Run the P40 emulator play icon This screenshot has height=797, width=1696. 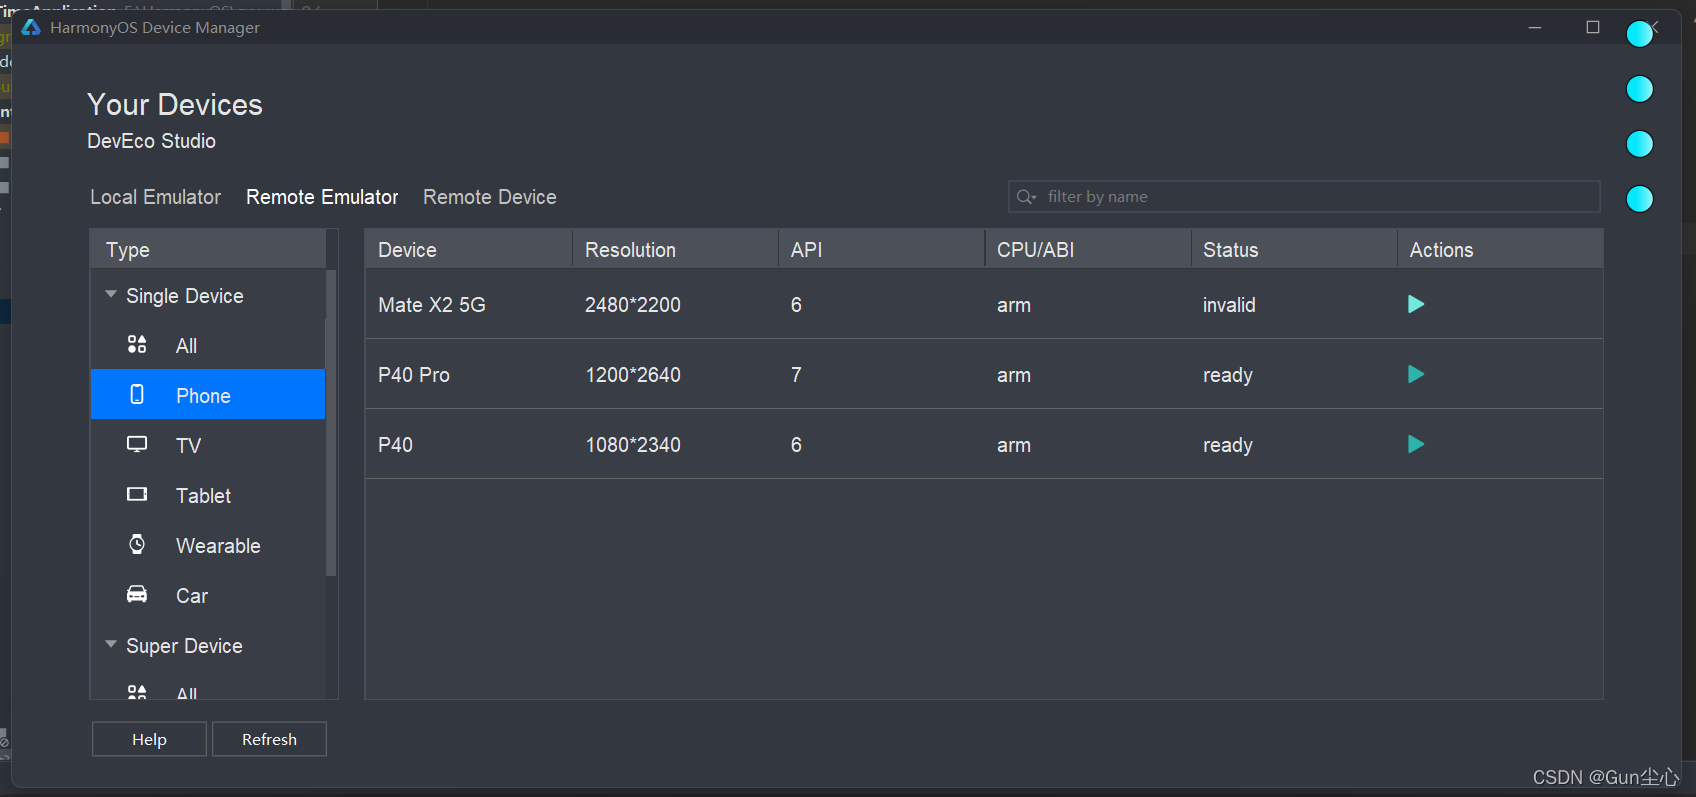[1415, 444]
